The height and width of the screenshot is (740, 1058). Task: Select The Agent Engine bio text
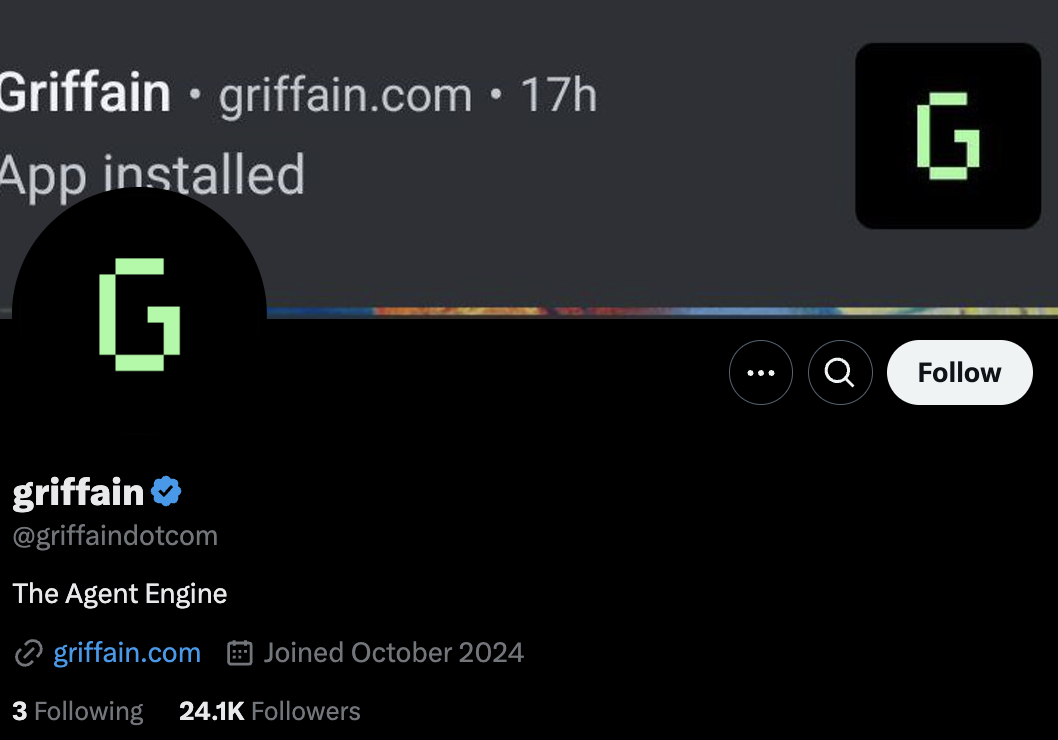(x=120, y=594)
